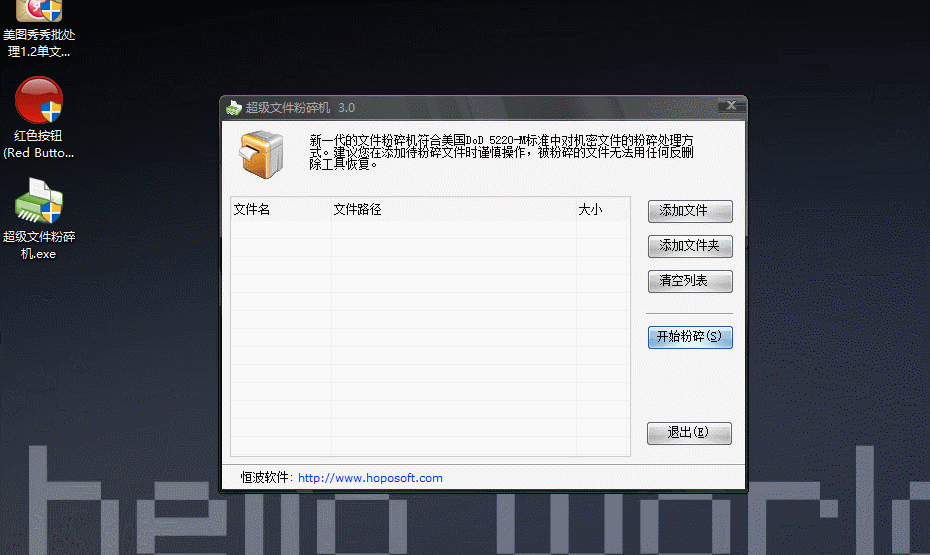Close the 超级文件粉碎机 window
The height and width of the screenshot is (555, 930).
click(x=733, y=105)
